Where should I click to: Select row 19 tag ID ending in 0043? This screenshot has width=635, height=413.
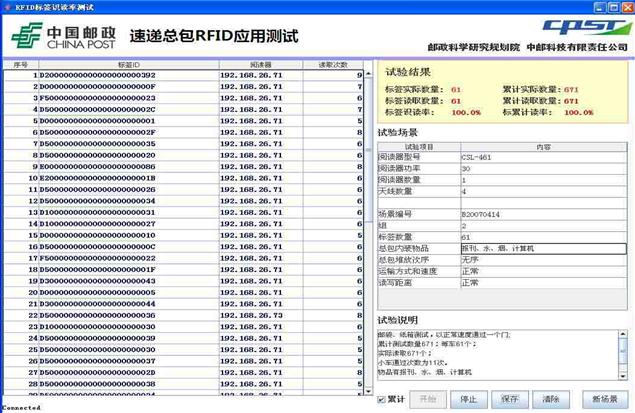click(x=129, y=281)
